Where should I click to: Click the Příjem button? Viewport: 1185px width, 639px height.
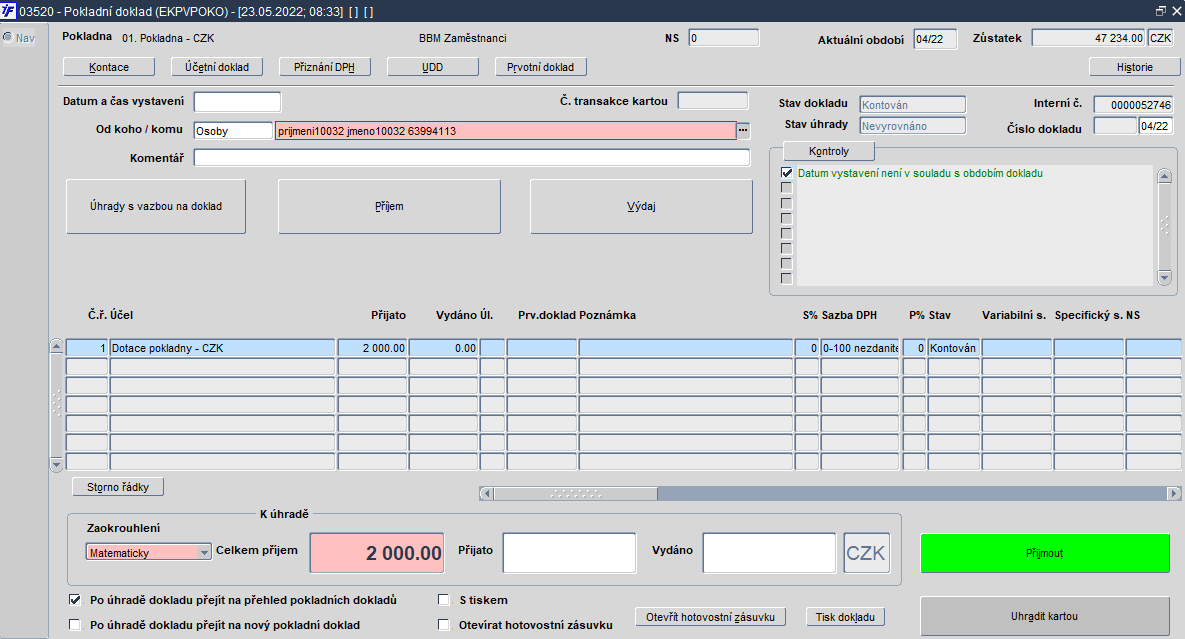click(389, 206)
